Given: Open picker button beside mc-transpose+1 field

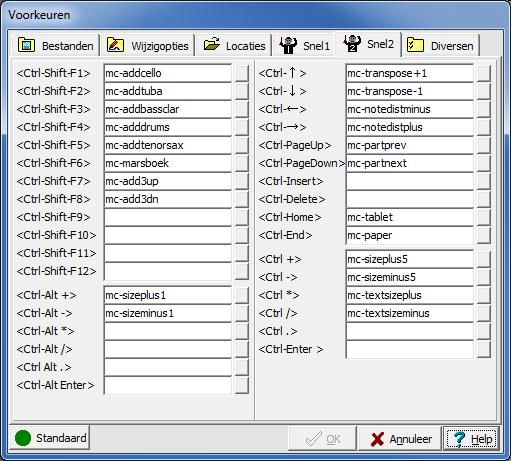Looking at the screenshot, I should (x=484, y=73).
